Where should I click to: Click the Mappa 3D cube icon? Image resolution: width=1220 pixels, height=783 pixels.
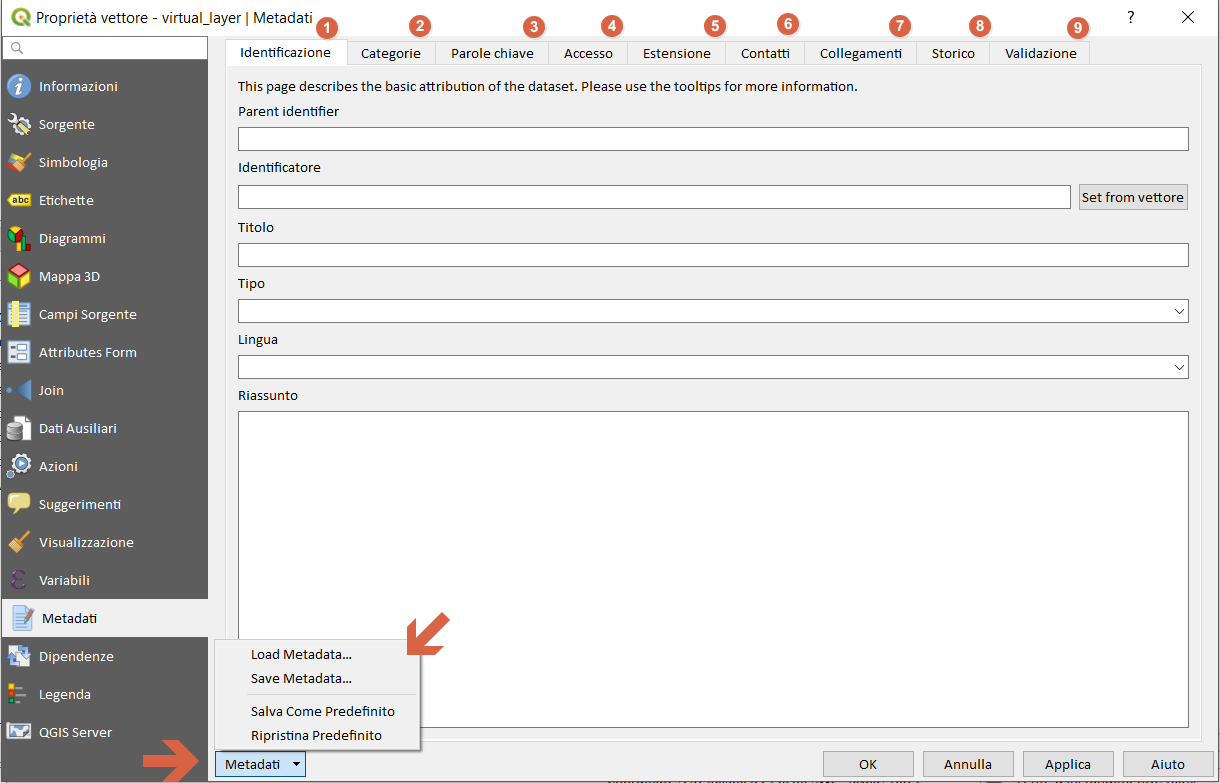19,276
